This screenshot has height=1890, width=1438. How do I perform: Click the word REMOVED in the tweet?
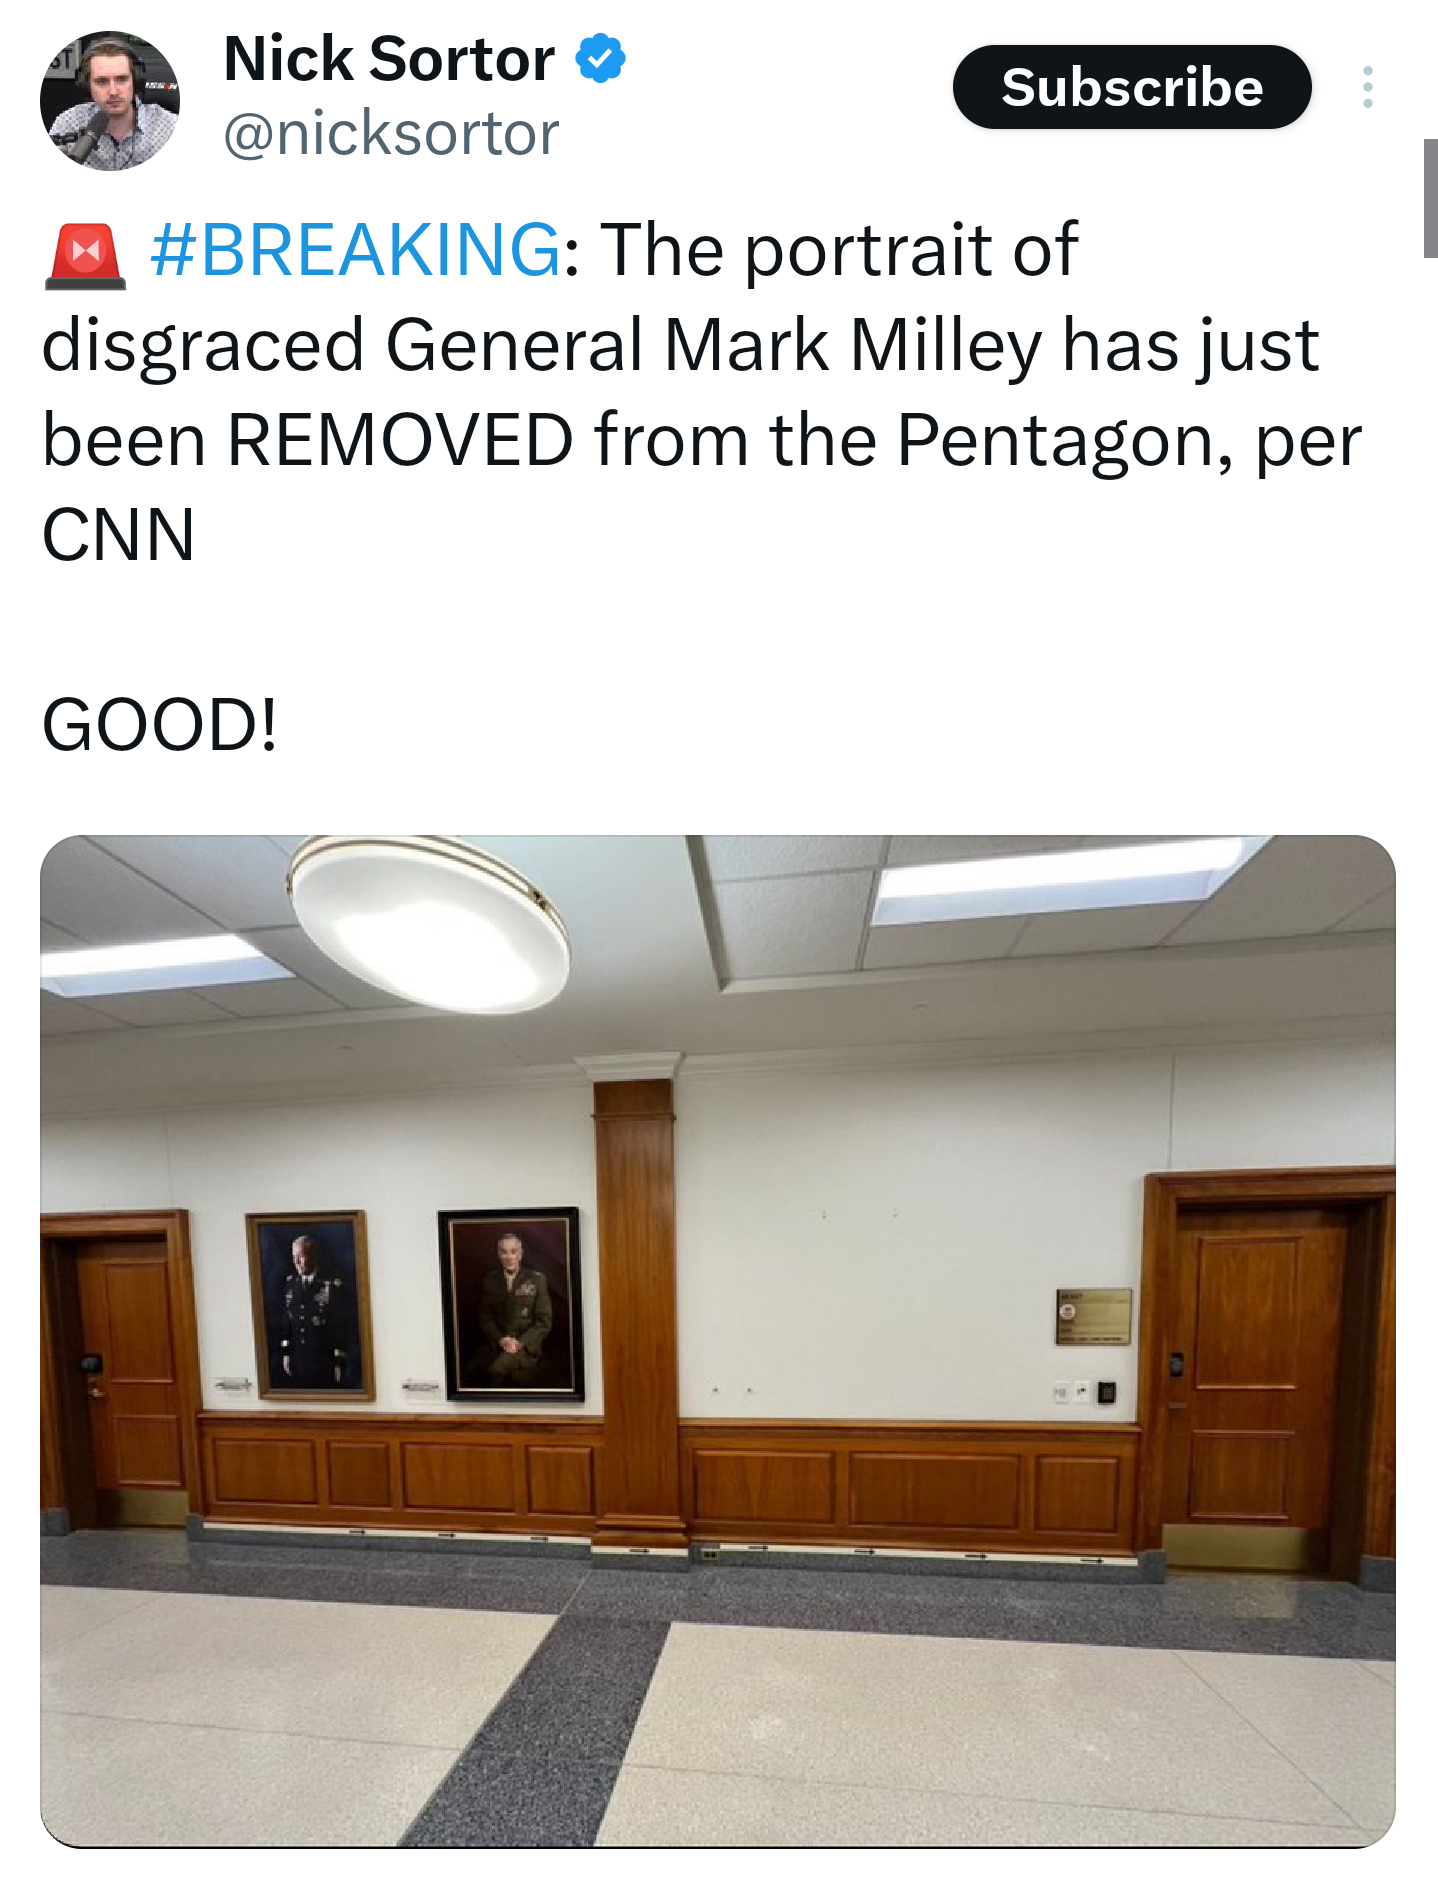coord(401,439)
